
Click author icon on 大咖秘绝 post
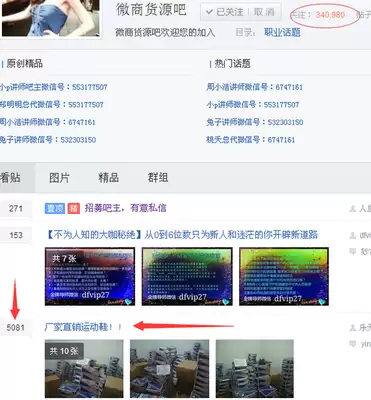(x=352, y=236)
